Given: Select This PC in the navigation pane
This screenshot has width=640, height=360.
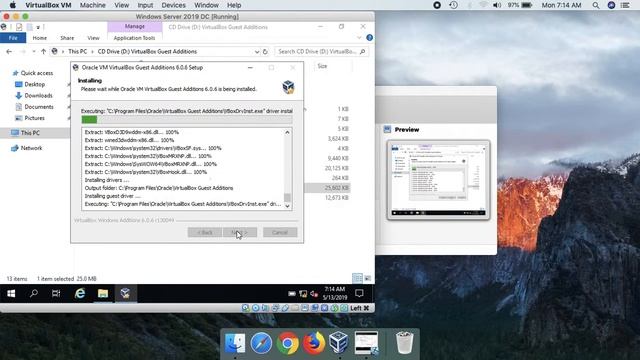Looking at the screenshot, I should [x=30, y=133].
